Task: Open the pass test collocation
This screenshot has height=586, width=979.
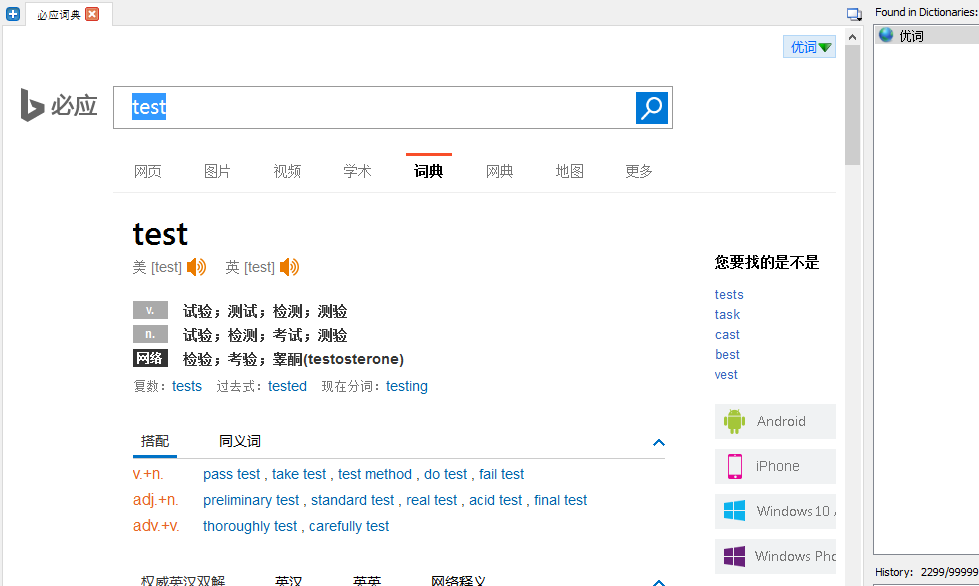Action: coord(232,474)
